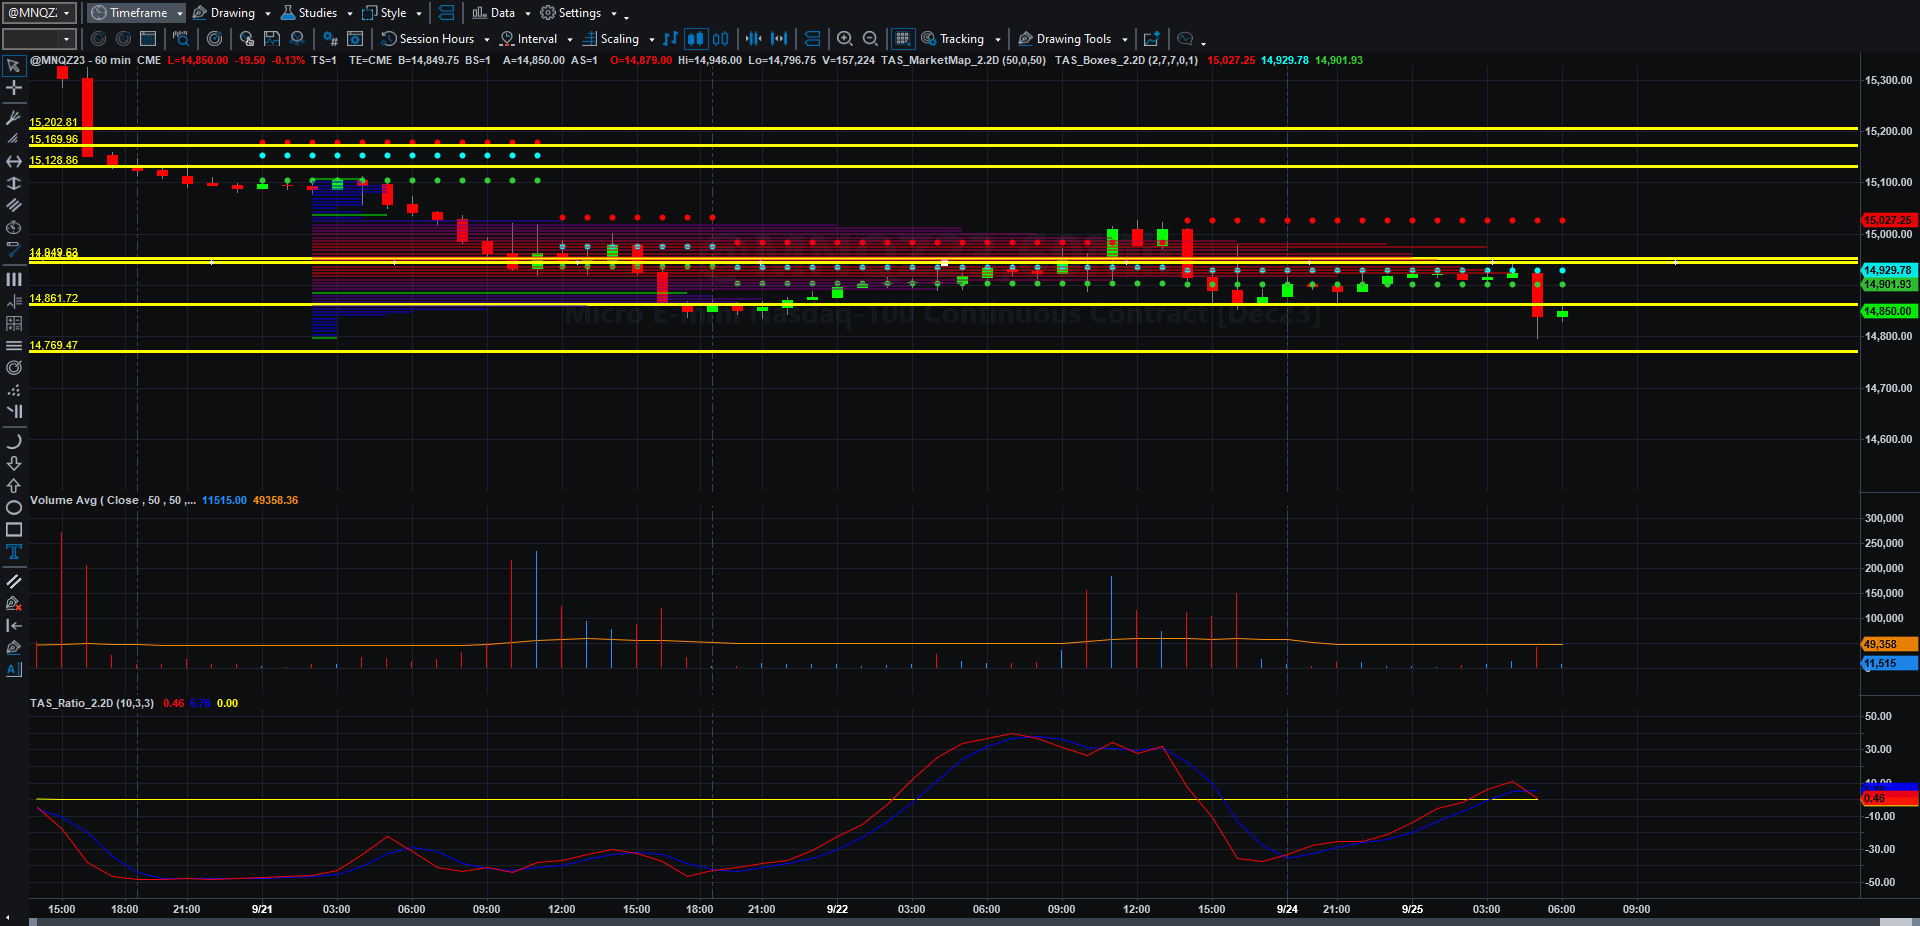Click the Drawing Tools button
Viewport: 1920px width, 926px height.
click(1072, 39)
